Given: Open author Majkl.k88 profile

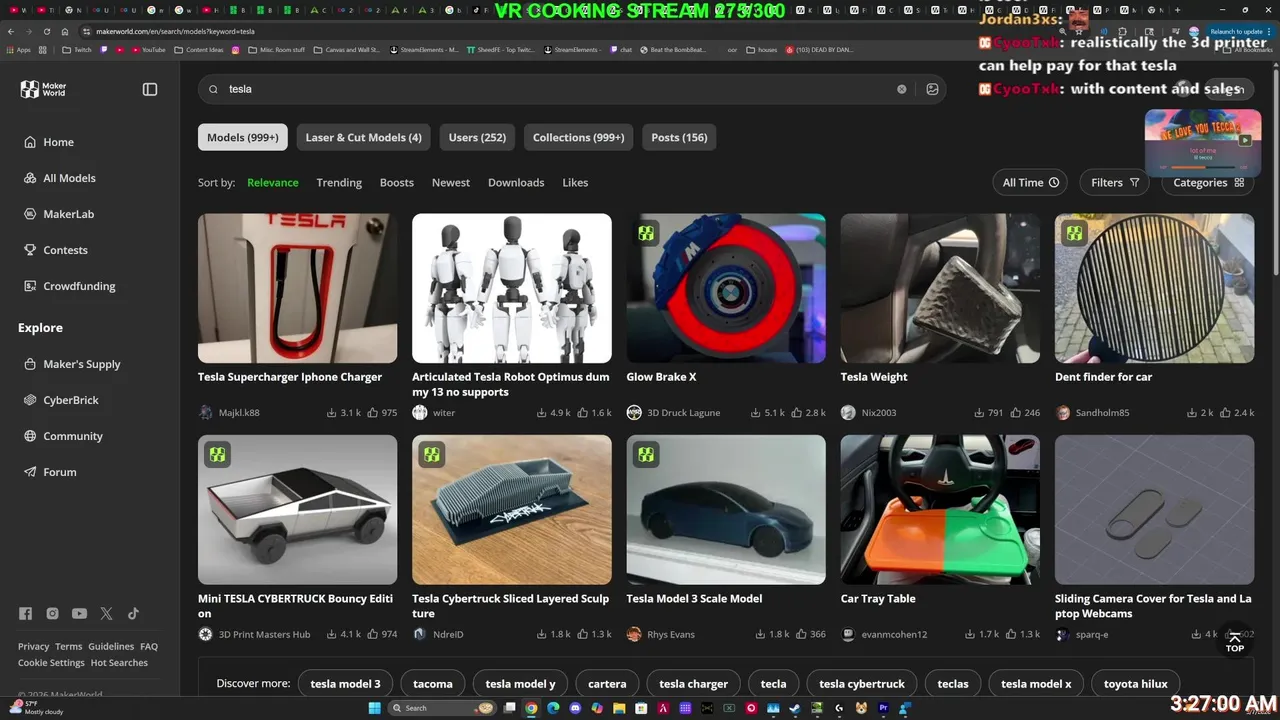Looking at the screenshot, I should tap(239, 412).
